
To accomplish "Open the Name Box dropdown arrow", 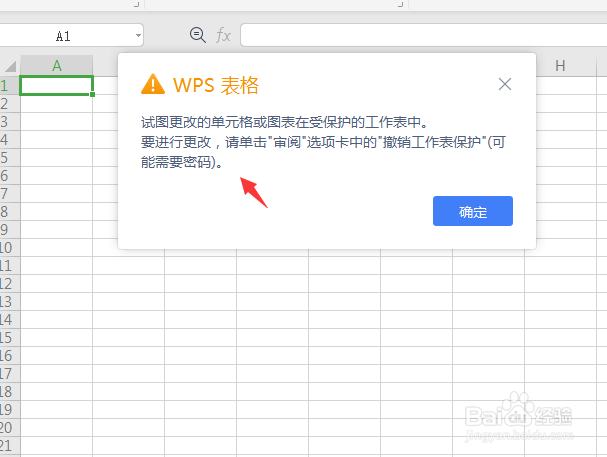I will 138,36.
